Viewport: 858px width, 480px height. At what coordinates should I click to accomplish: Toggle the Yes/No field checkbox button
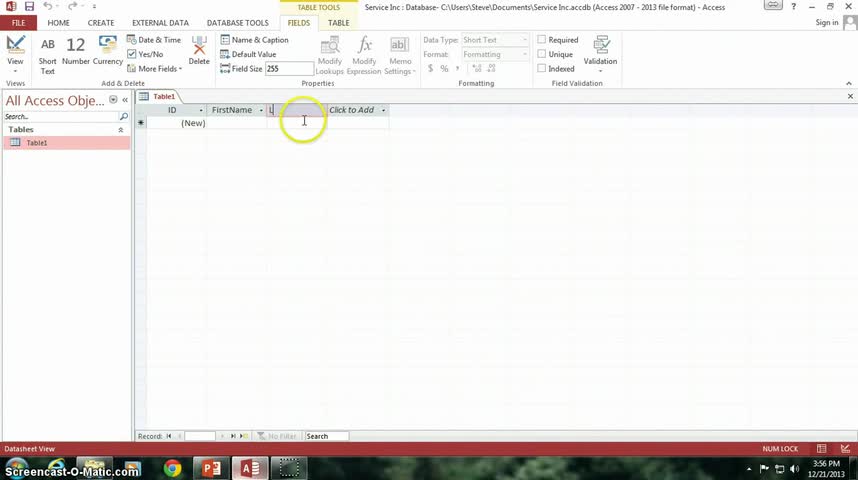click(145, 54)
